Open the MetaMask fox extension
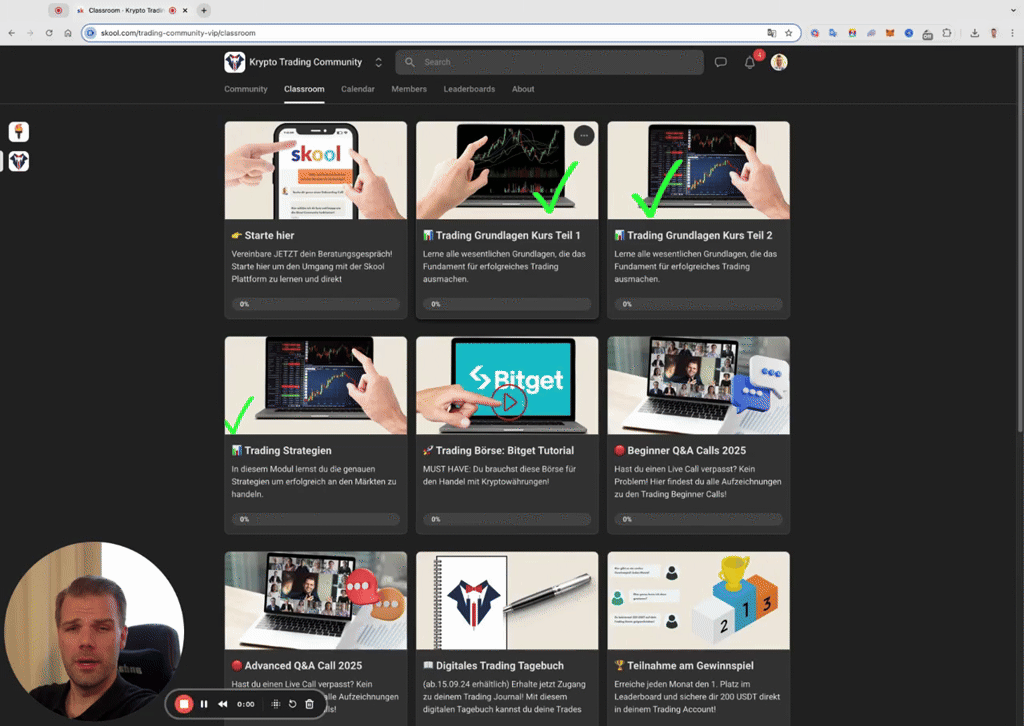Screen dimensions: 1024x726 [x=889, y=33]
